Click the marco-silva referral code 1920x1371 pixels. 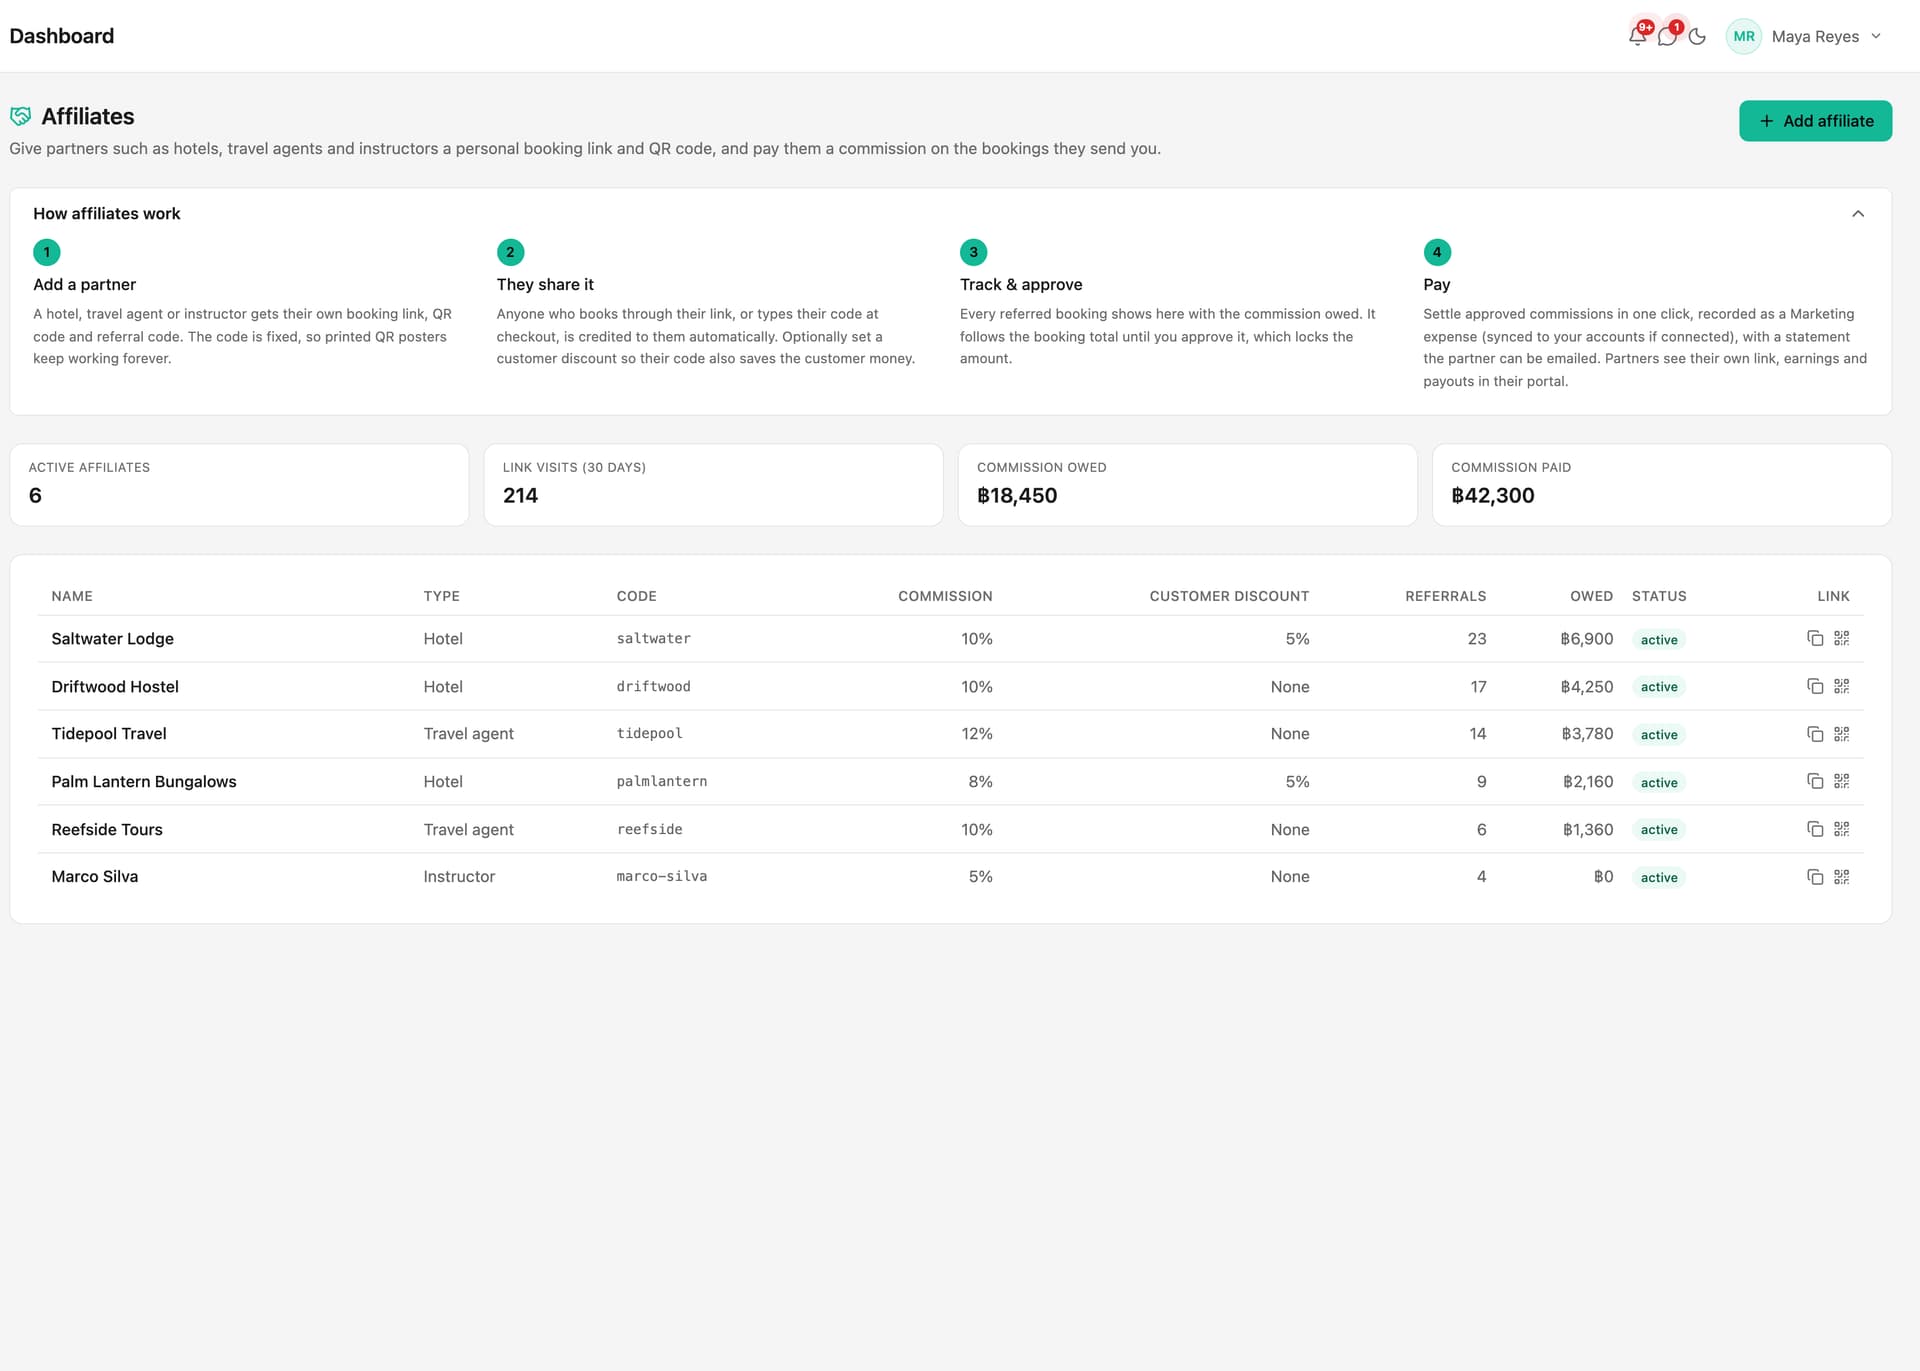point(662,876)
